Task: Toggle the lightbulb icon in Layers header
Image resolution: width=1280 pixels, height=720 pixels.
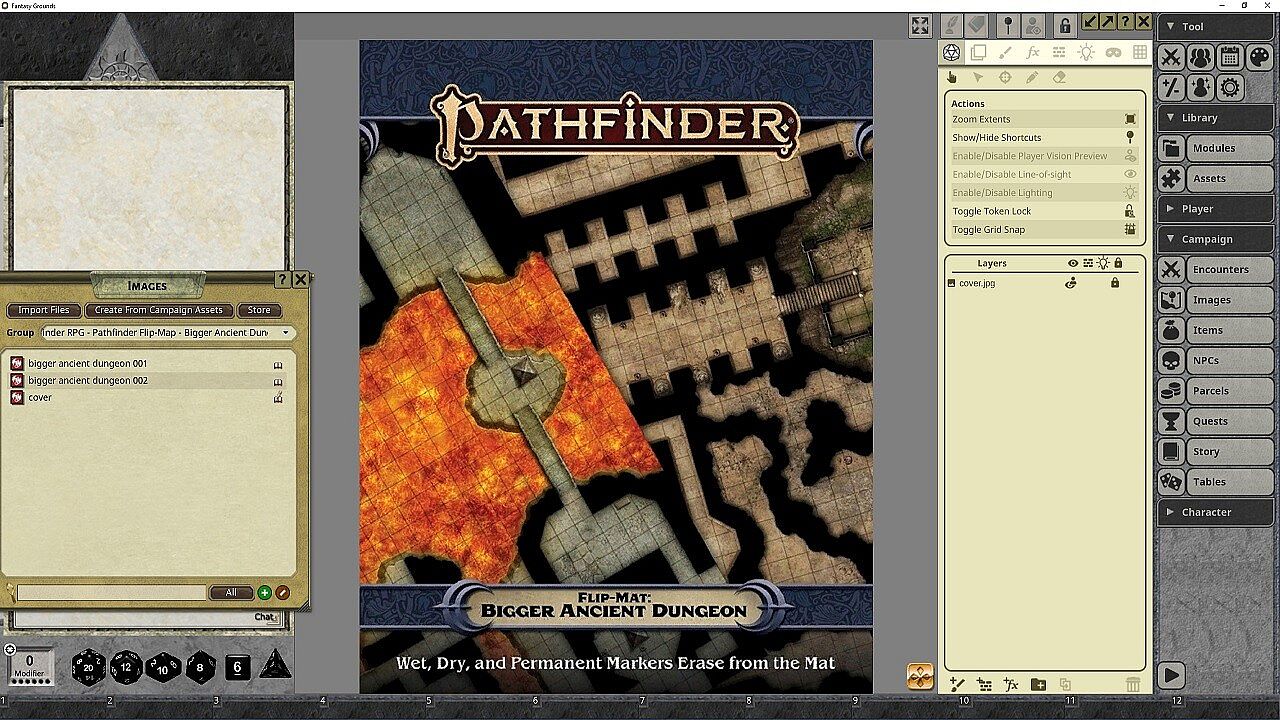Action: (1103, 264)
